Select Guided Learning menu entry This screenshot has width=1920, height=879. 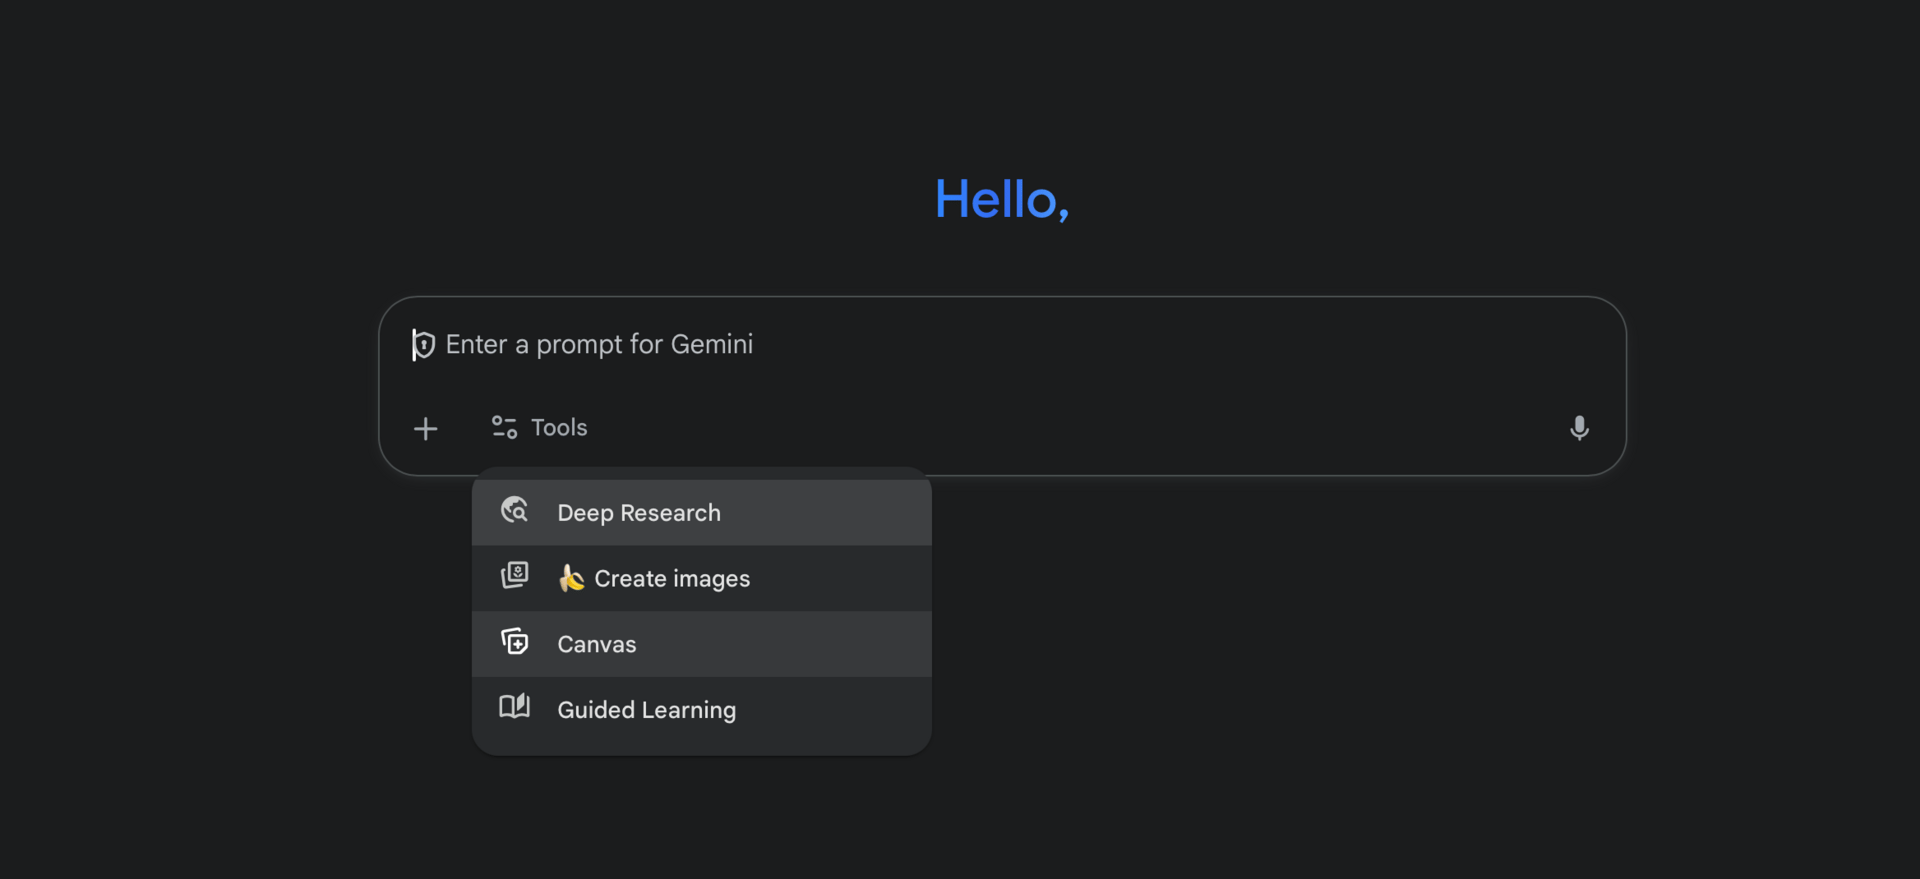click(x=702, y=710)
